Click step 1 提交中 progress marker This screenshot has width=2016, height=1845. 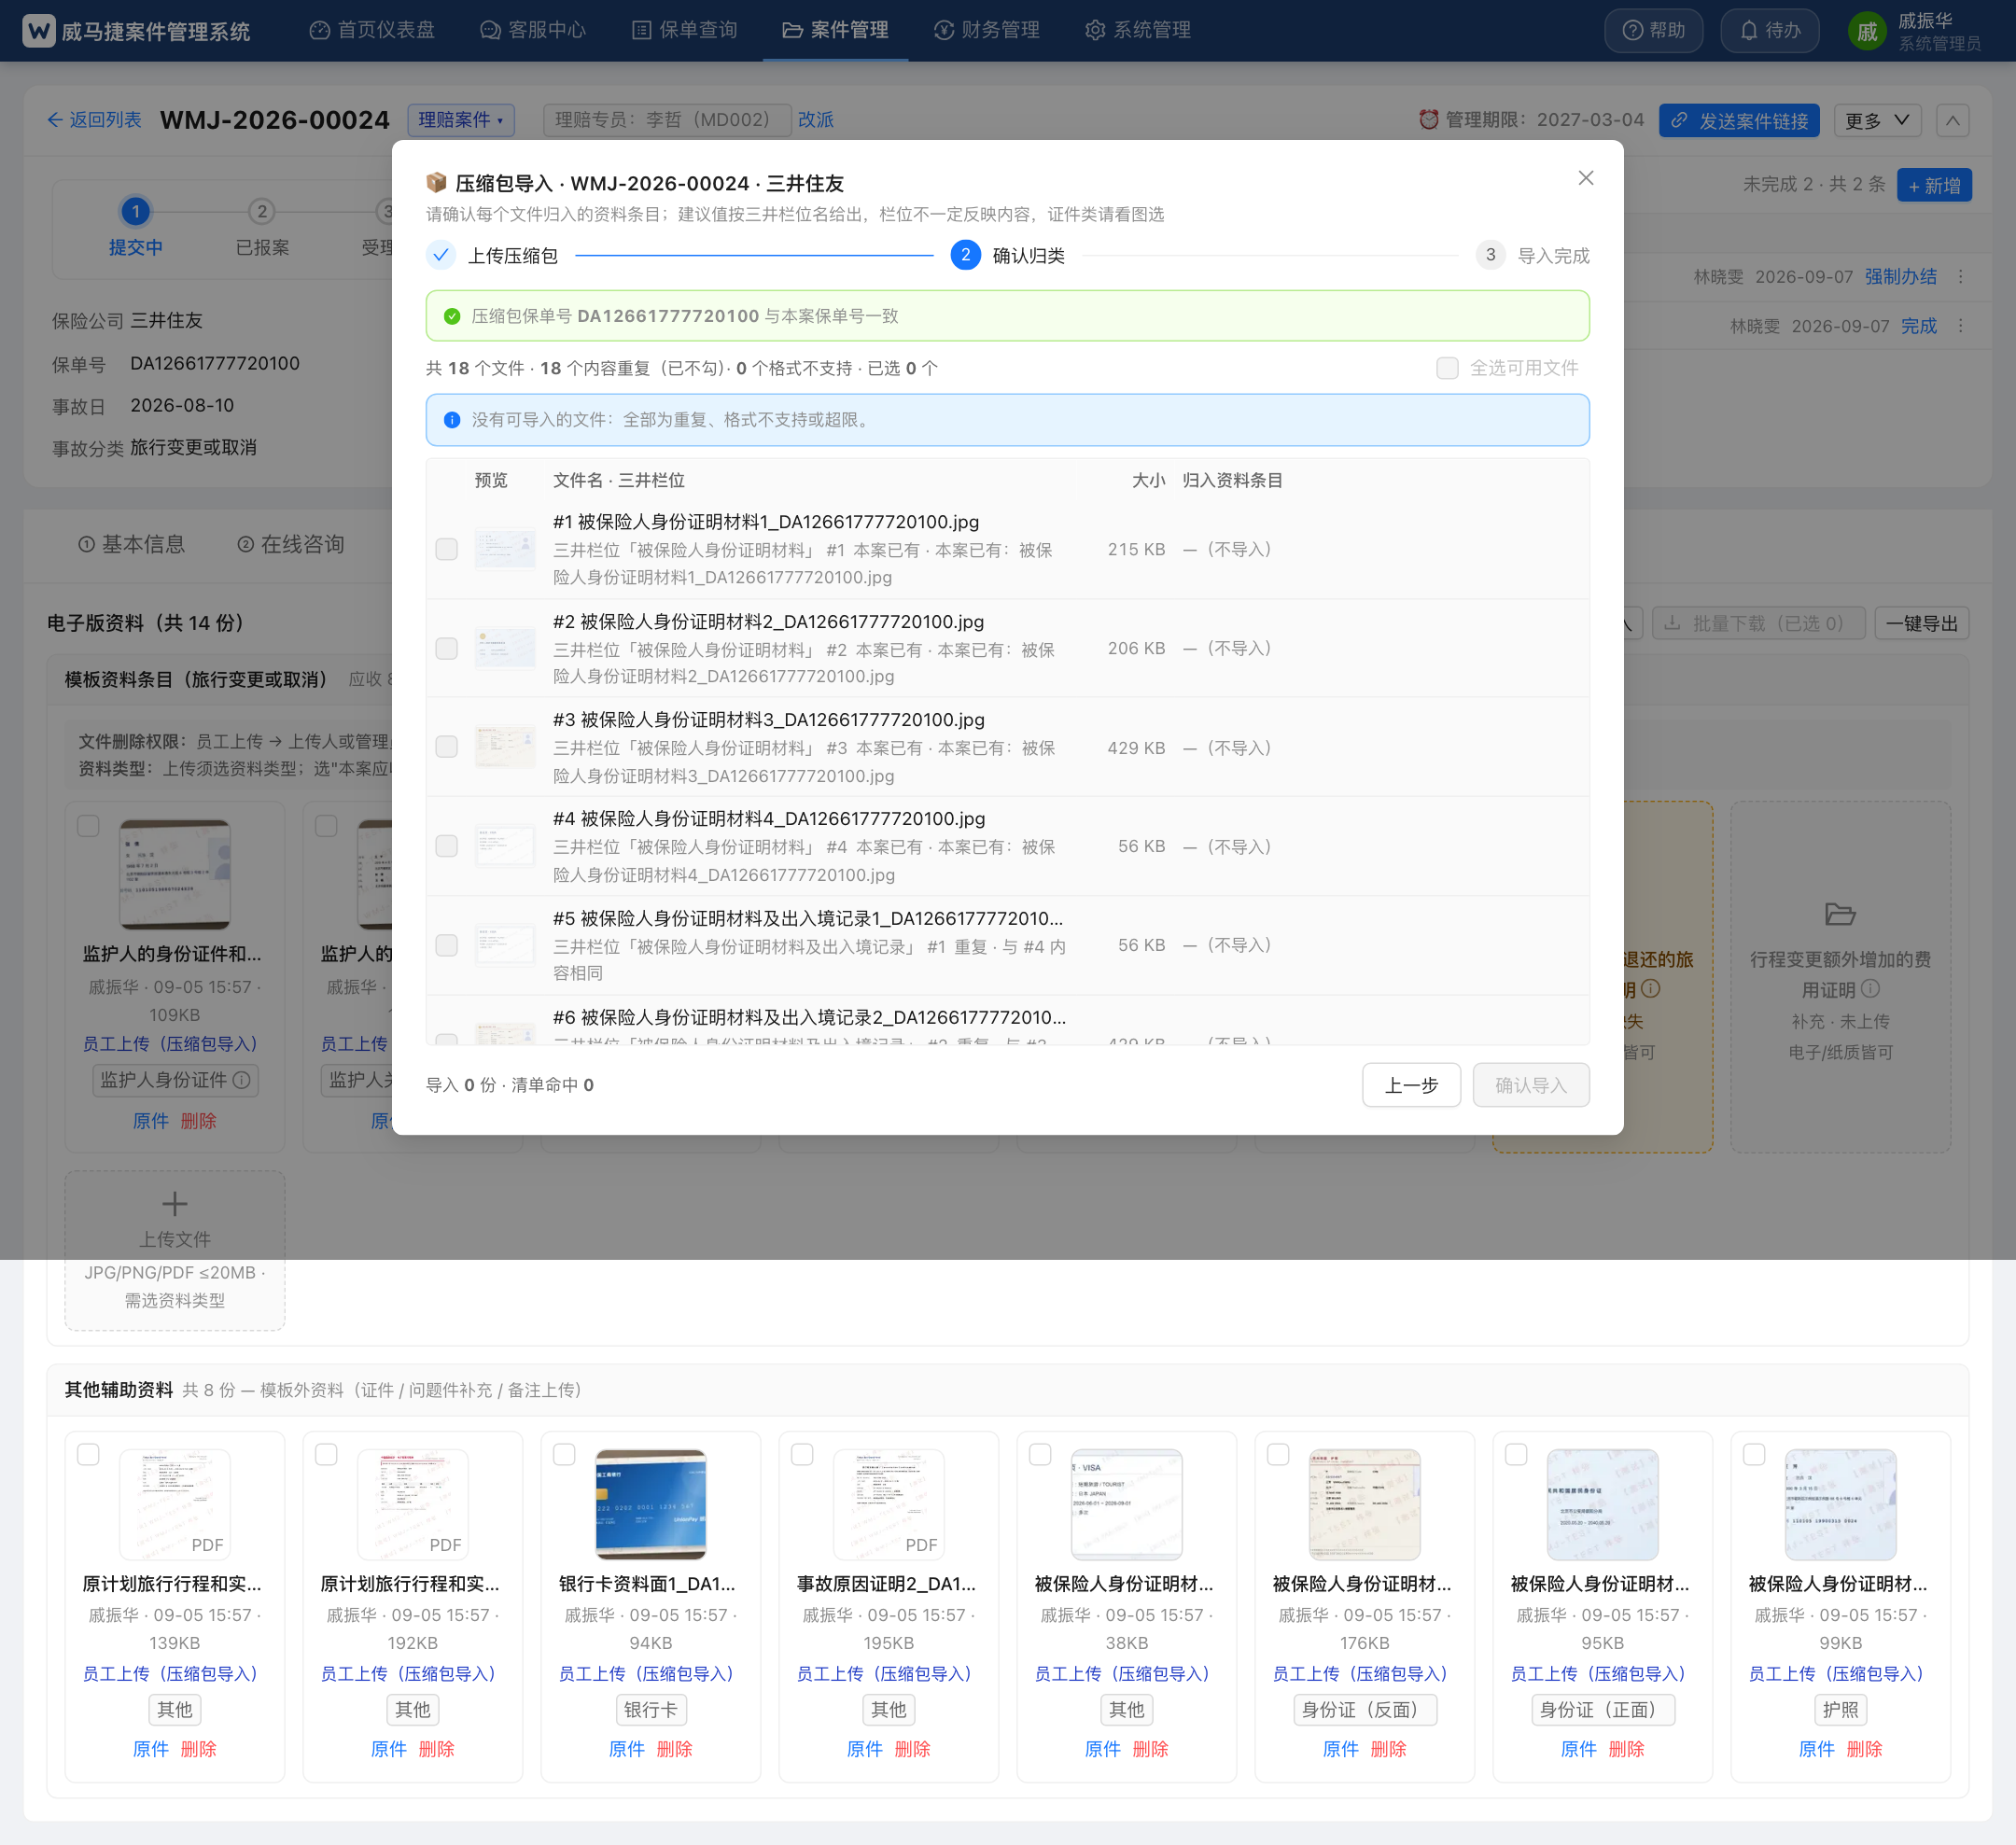coord(135,211)
